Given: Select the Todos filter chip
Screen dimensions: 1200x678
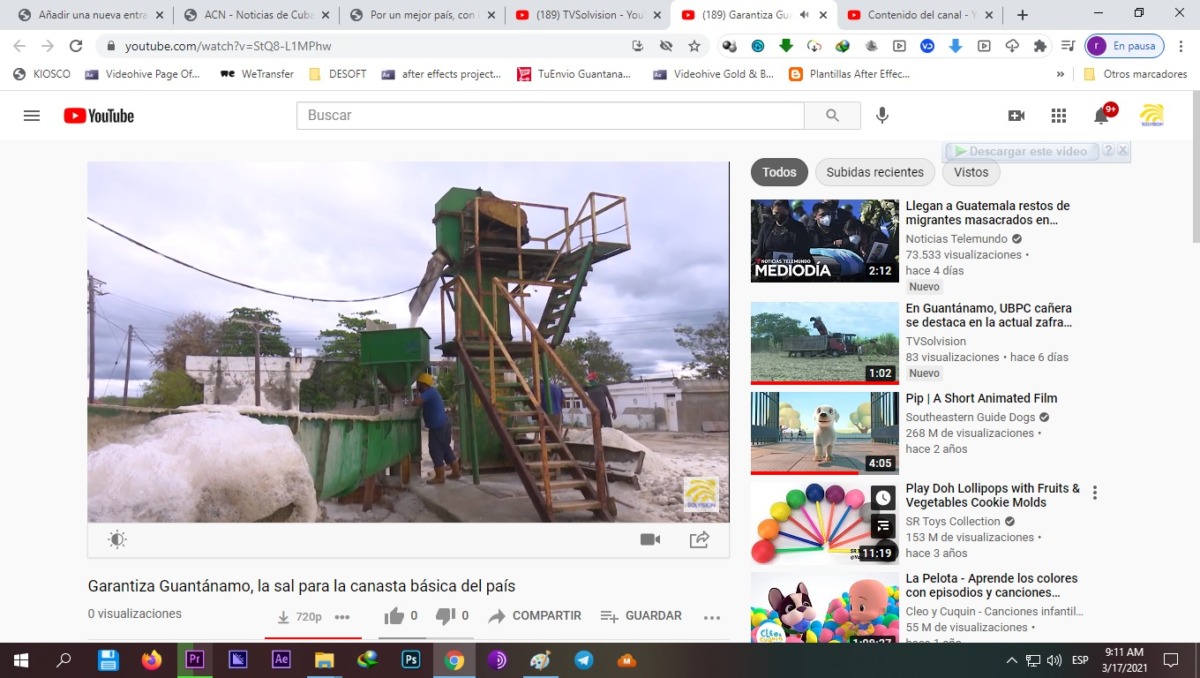Looking at the screenshot, I should pos(780,172).
